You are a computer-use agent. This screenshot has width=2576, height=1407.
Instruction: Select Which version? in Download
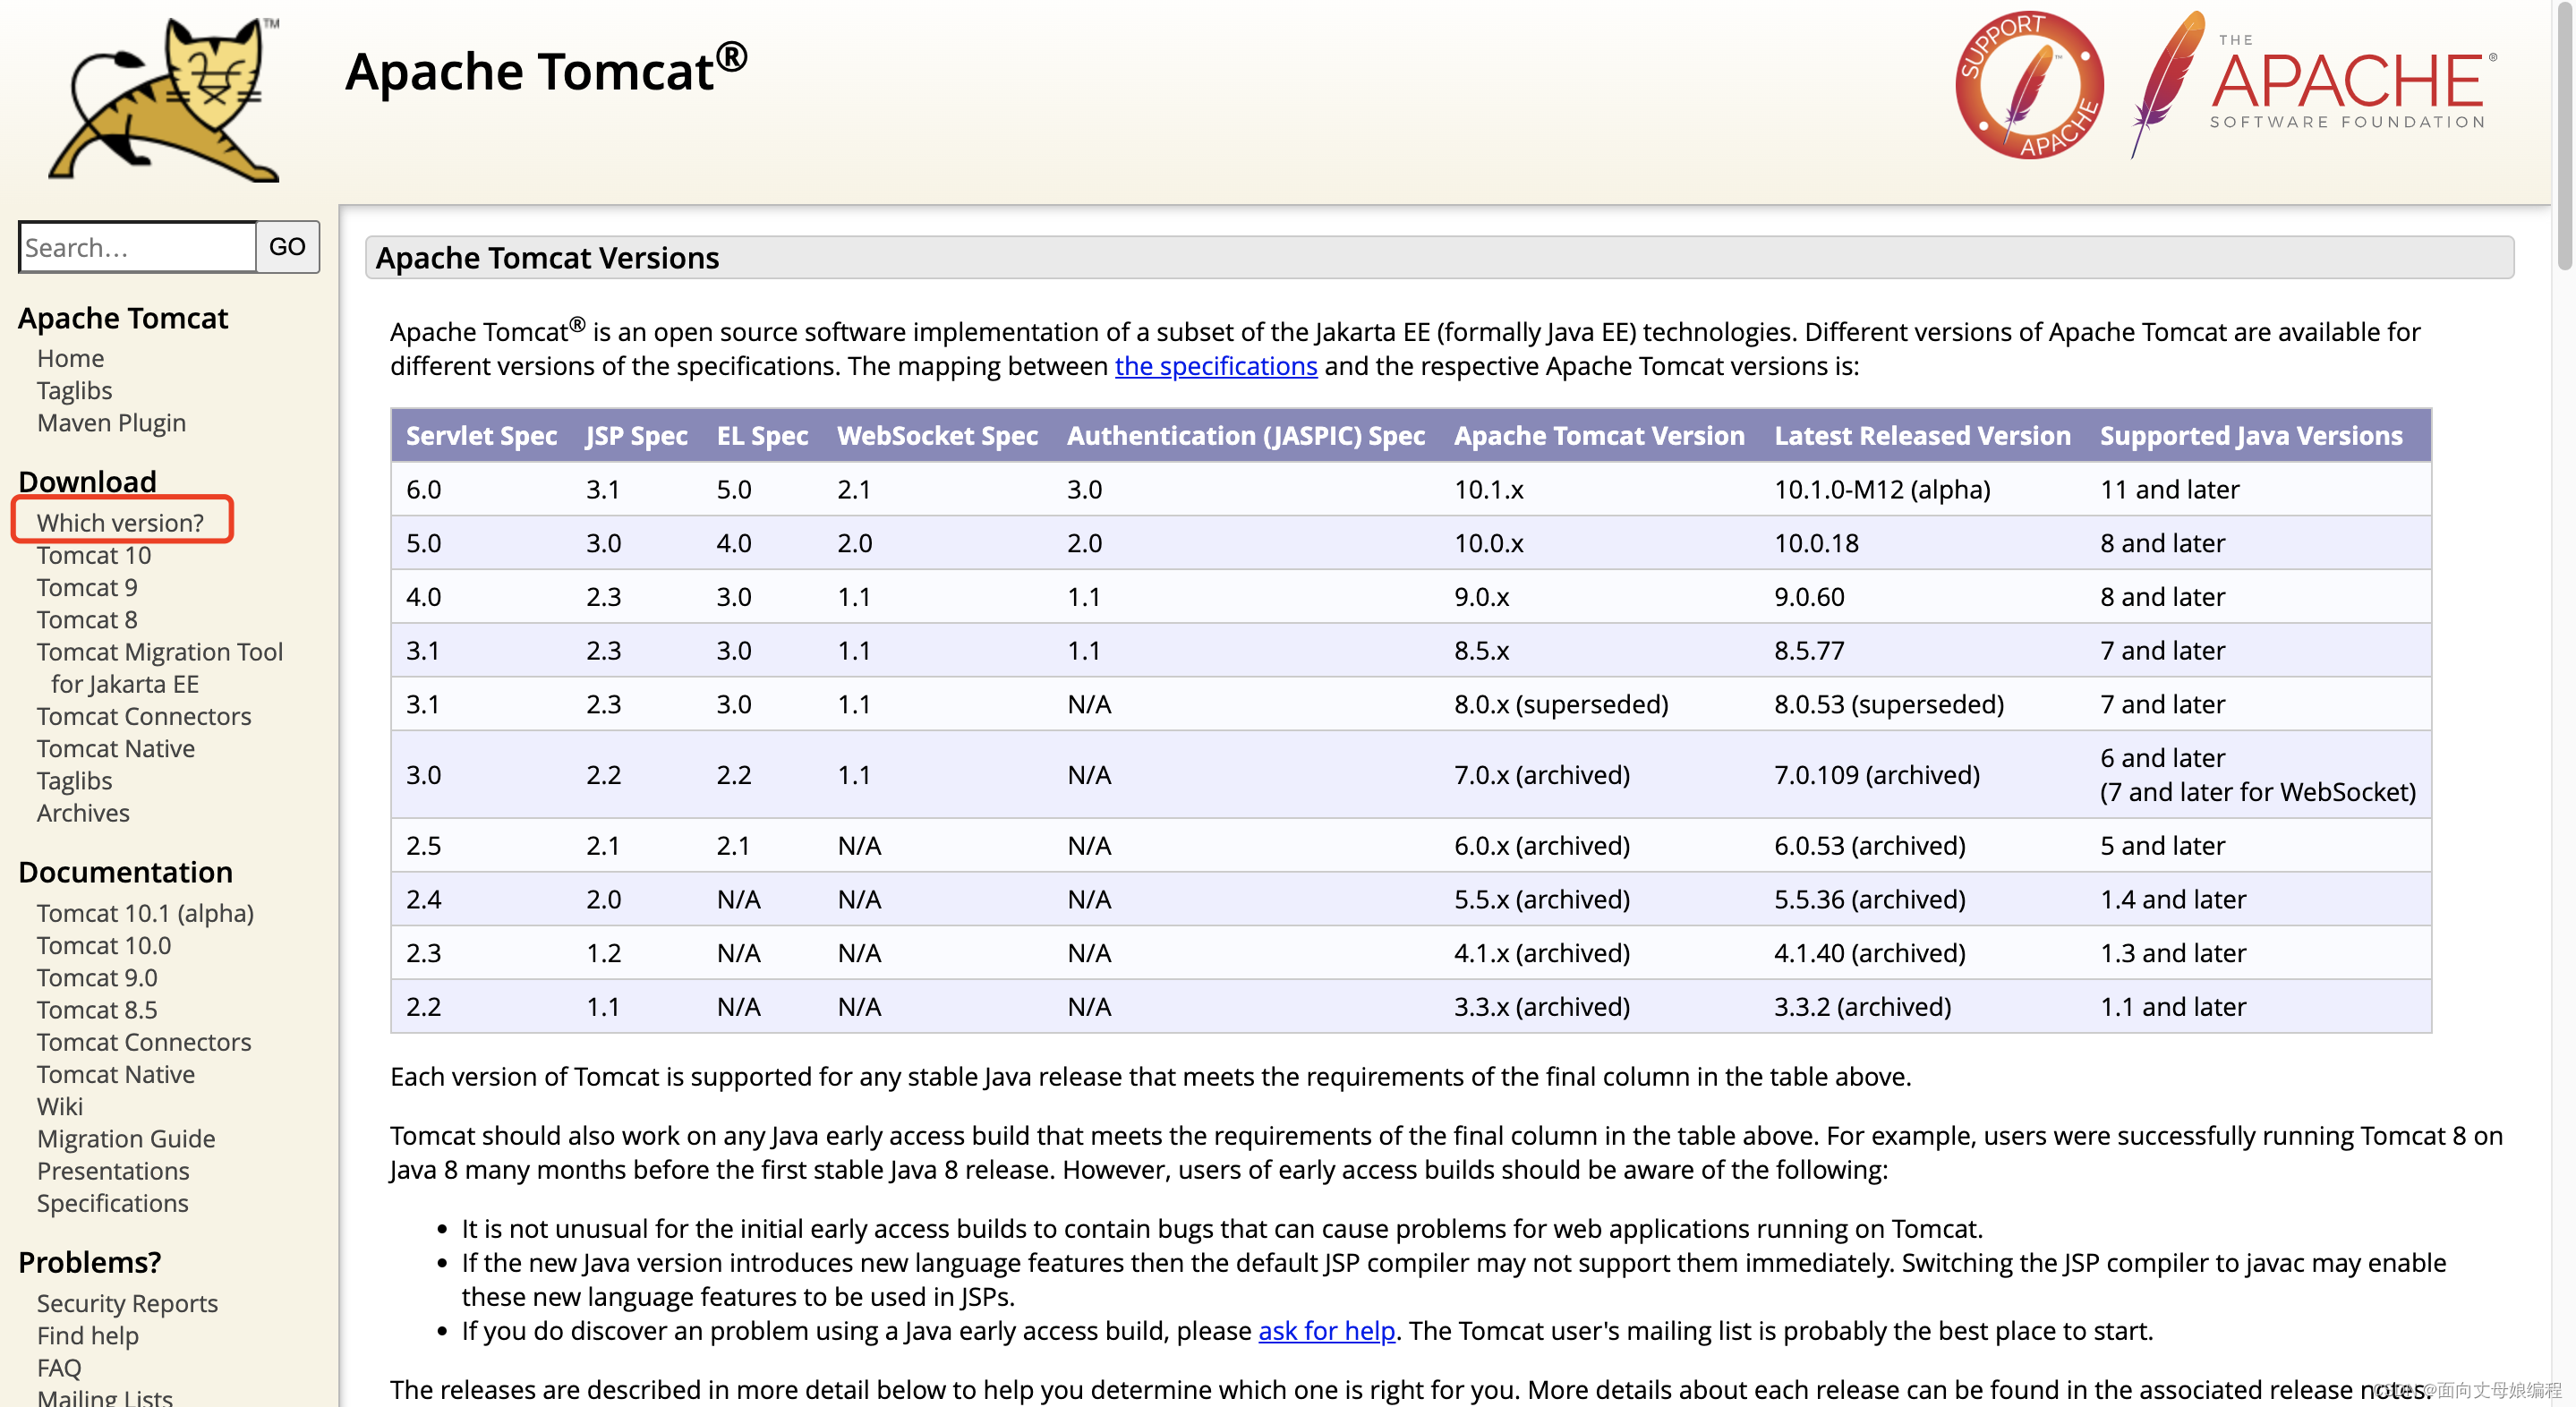tap(120, 522)
